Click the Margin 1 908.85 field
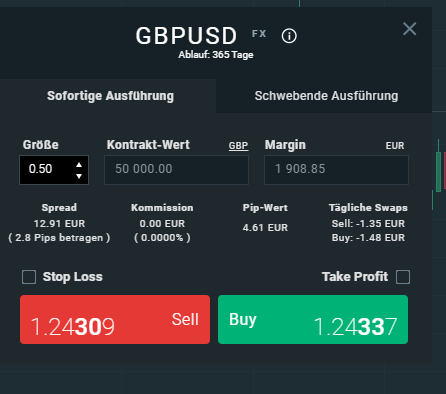 (336, 170)
